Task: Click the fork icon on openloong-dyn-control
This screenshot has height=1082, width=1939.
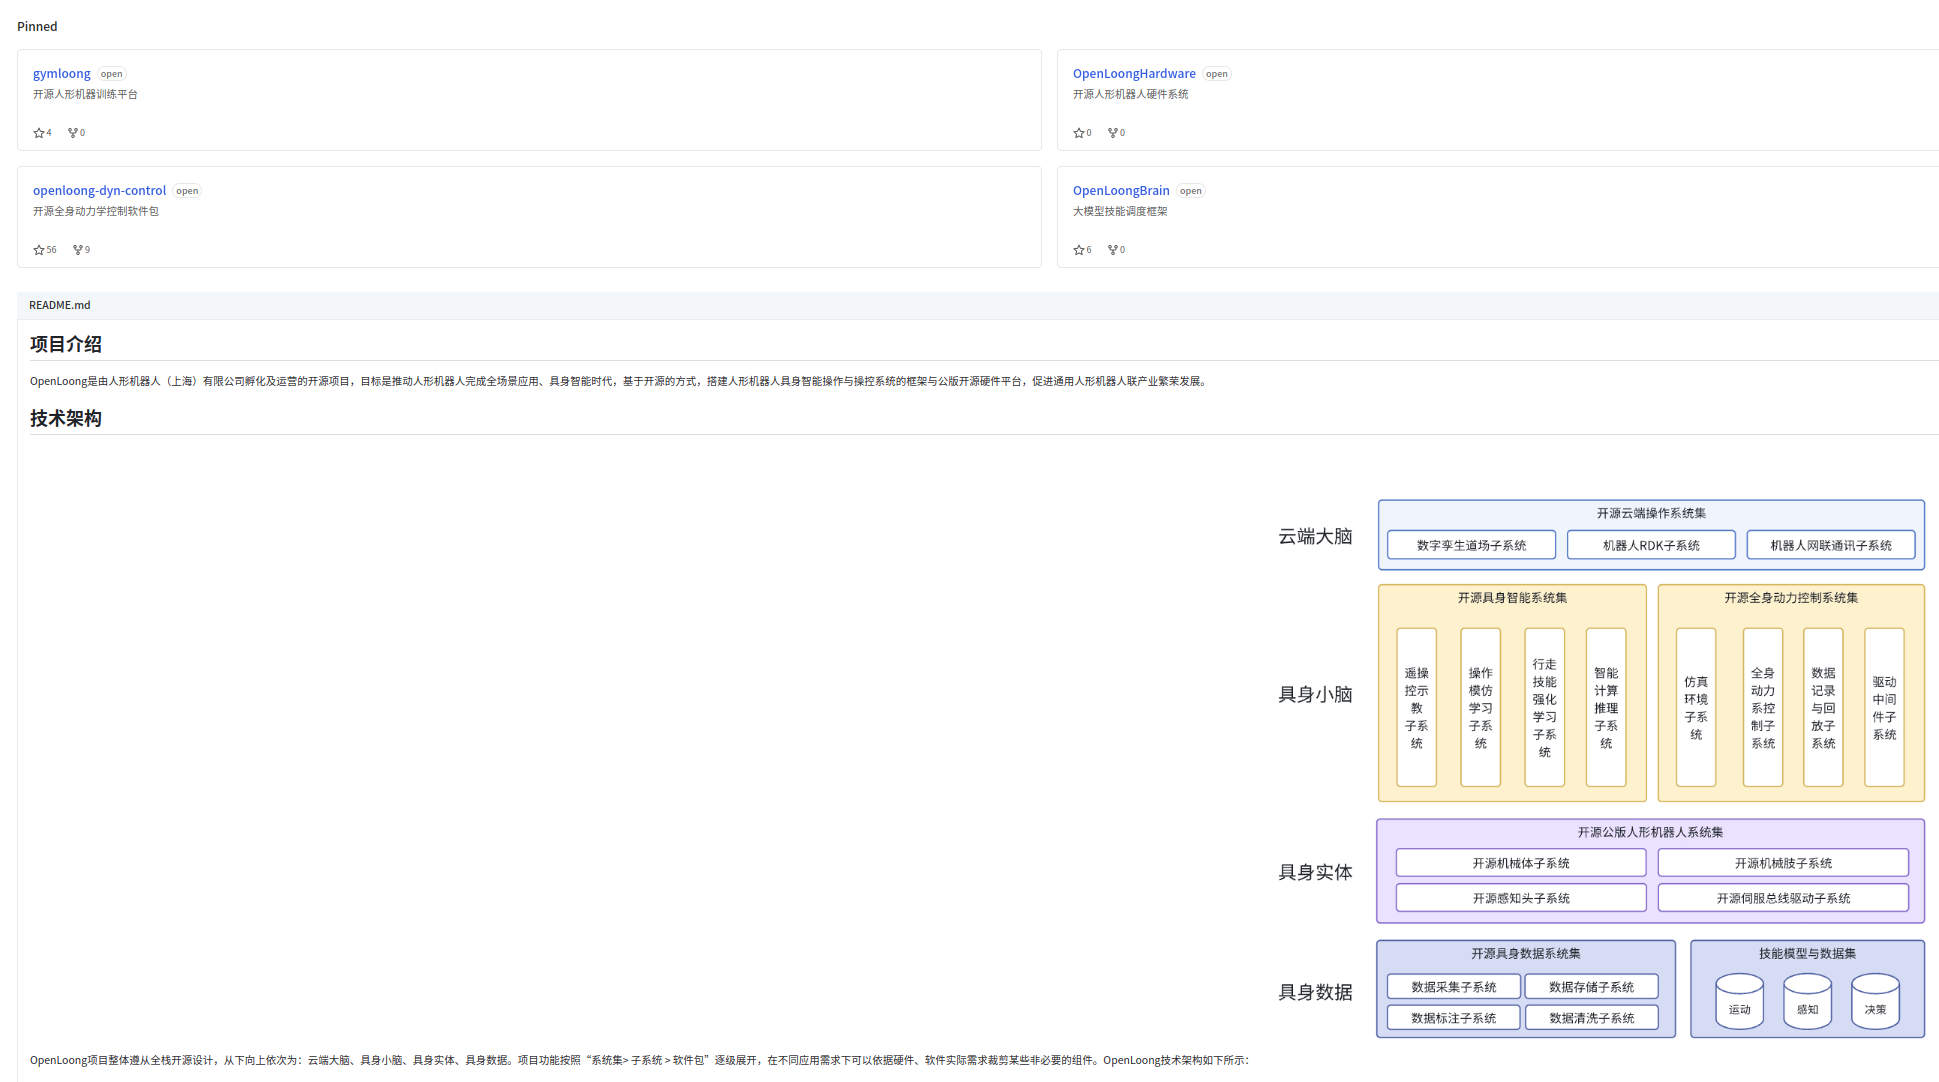Action: (x=78, y=250)
